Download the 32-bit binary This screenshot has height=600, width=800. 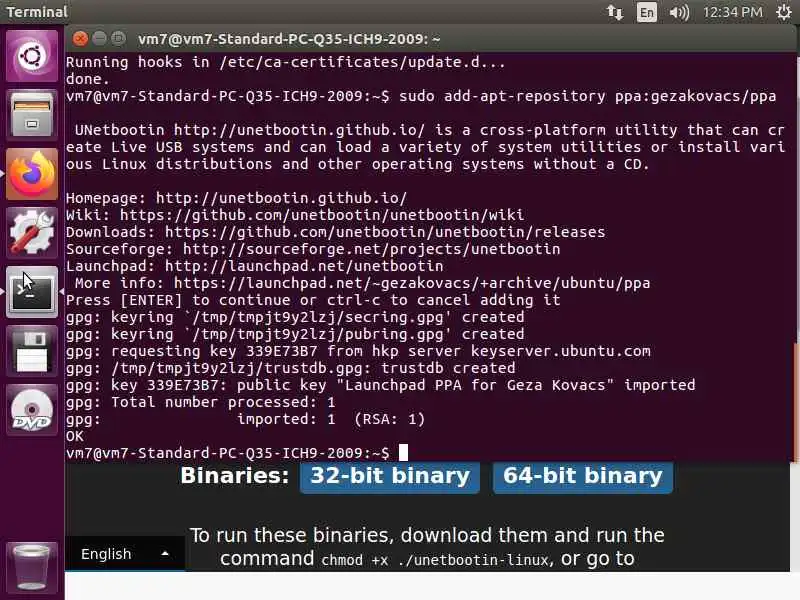390,477
